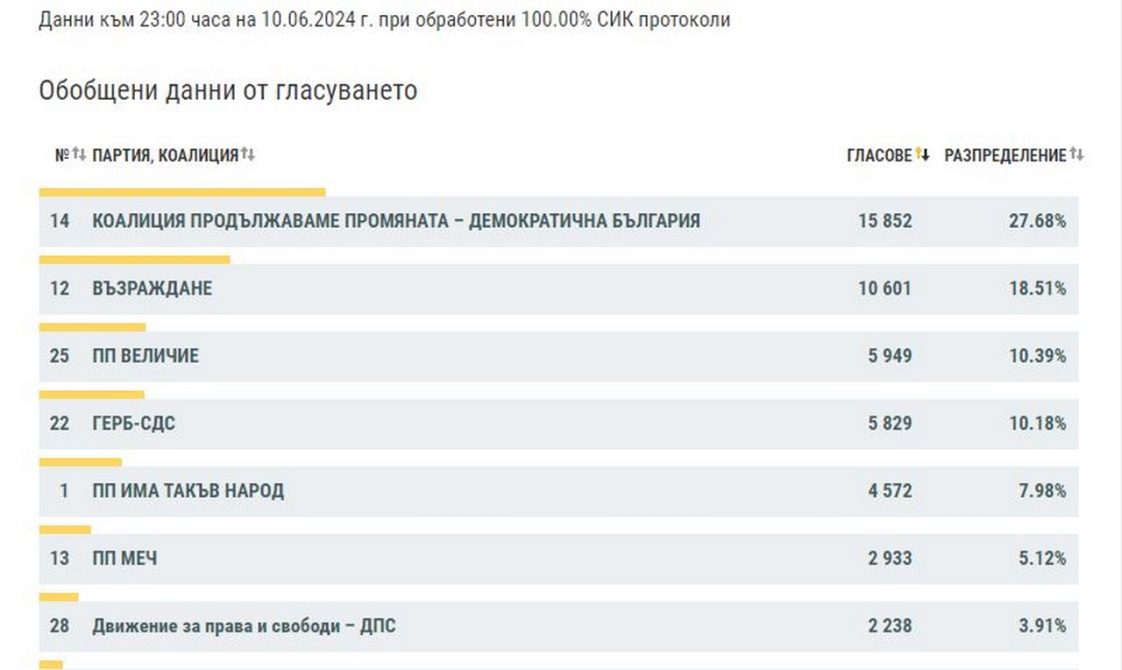Select Движение за права и свободи – ДПС
Image resolution: width=1122 pixels, height=670 pixels.
pos(244,627)
